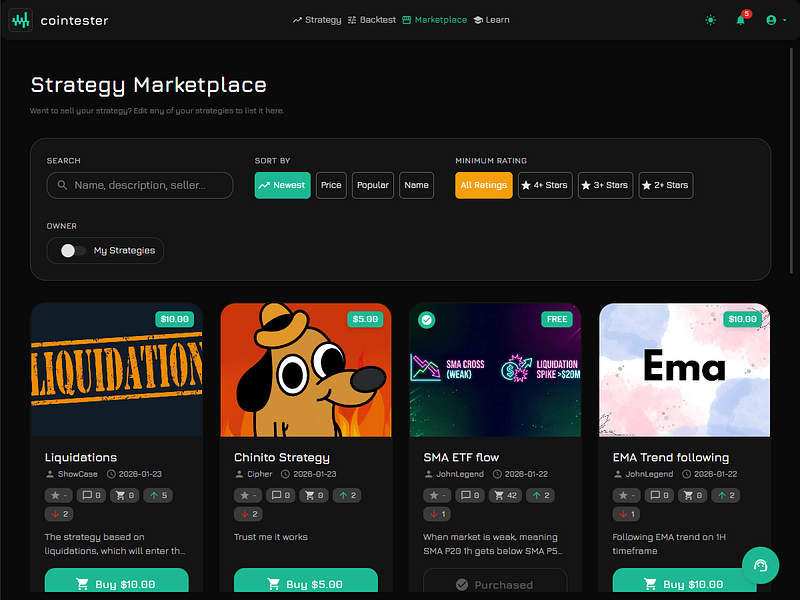This screenshot has height=600, width=800.
Task: Downvote the Chinito Strategy
Action: click(x=248, y=514)
